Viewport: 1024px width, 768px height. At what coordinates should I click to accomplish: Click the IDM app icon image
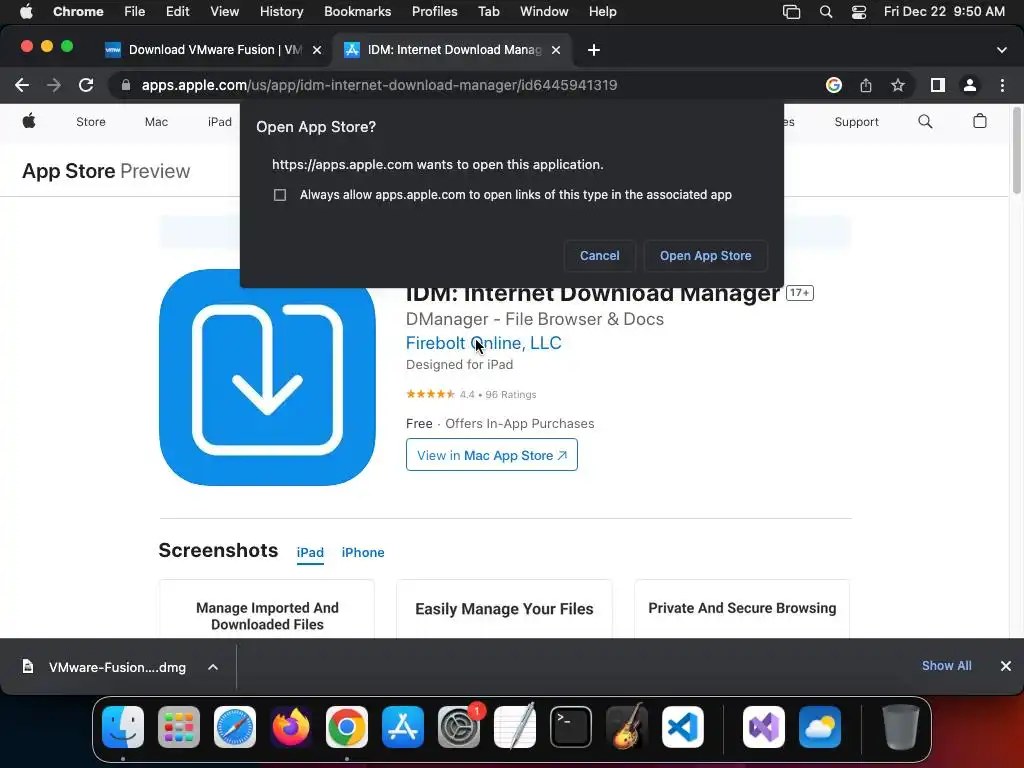(x=267, y=377)
